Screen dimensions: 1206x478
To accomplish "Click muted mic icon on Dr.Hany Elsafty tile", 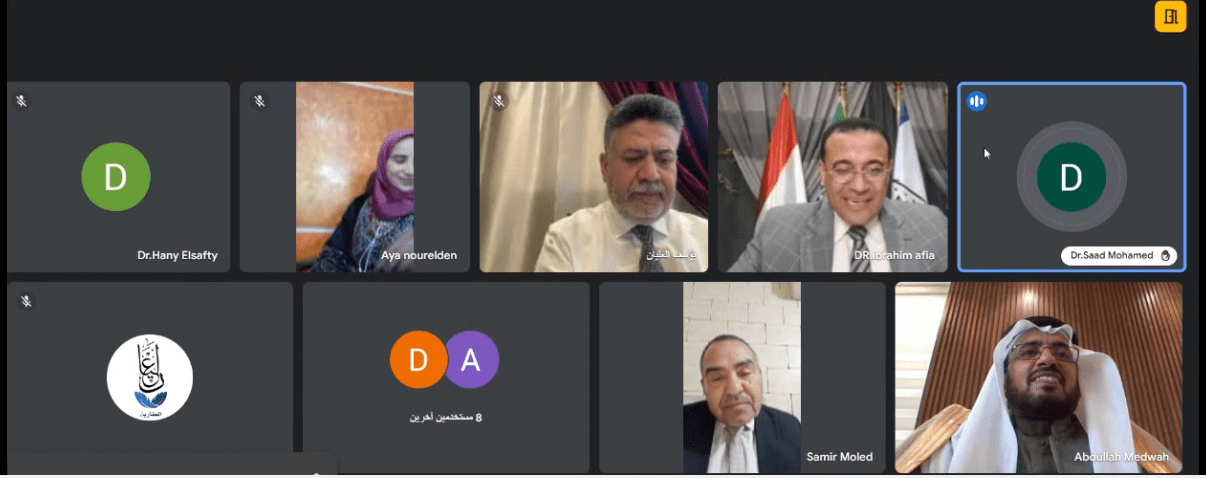I will tap(22, 101).
